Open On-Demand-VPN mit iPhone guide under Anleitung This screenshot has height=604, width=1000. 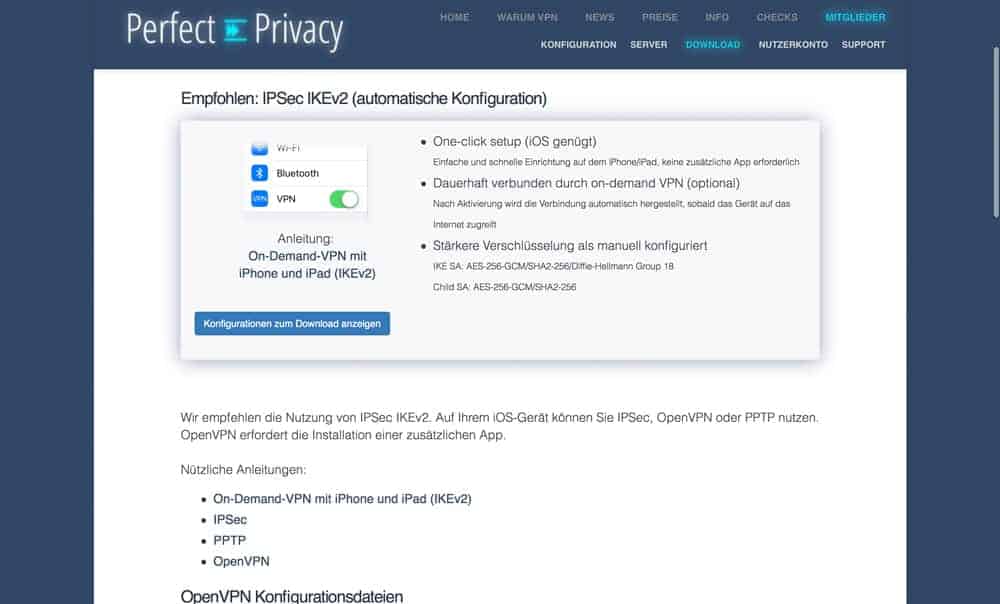(x=307, y=265)
